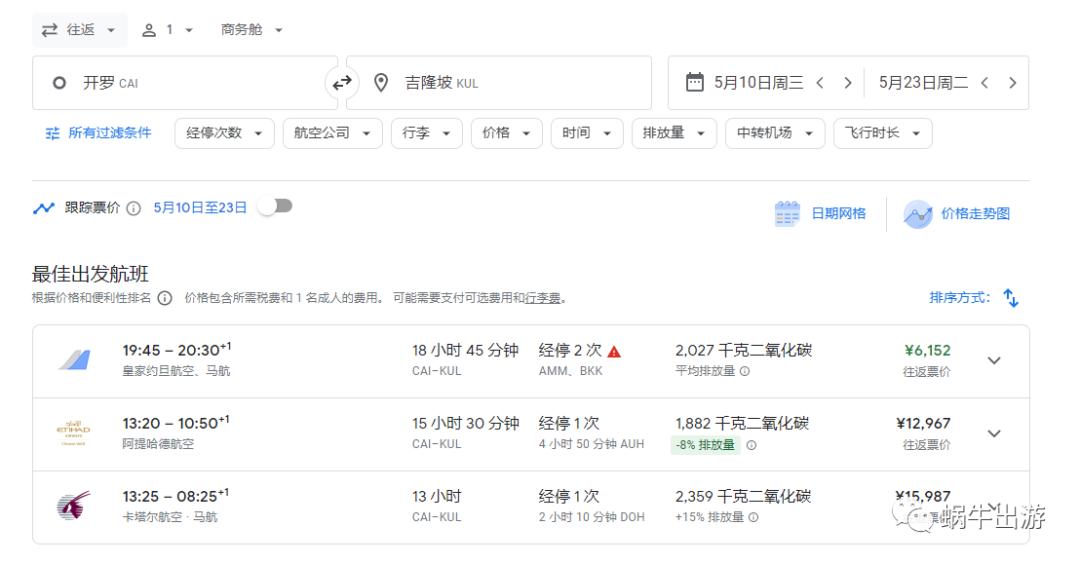Select flight time 13:25 – 08:25+1
This screenshot has height=564, width=1080.
click(x=176, y=496)
